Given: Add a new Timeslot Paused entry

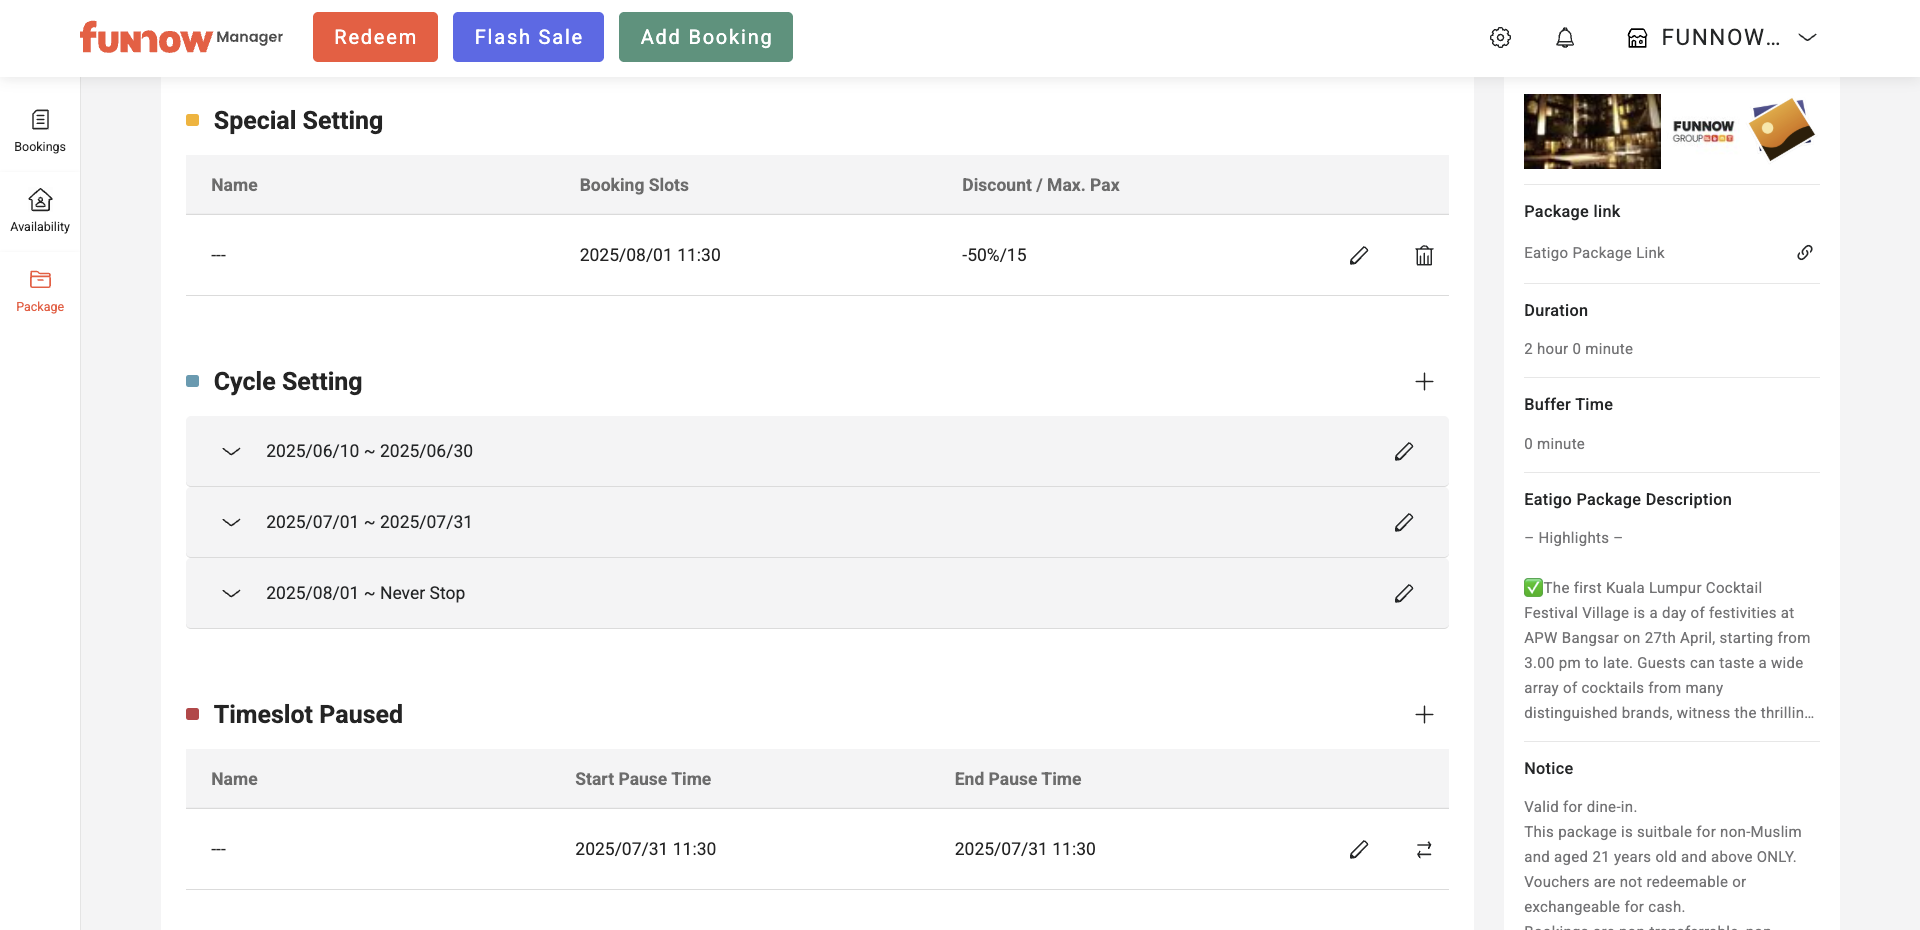Looking at the screenshot, I should (1424, 715).
